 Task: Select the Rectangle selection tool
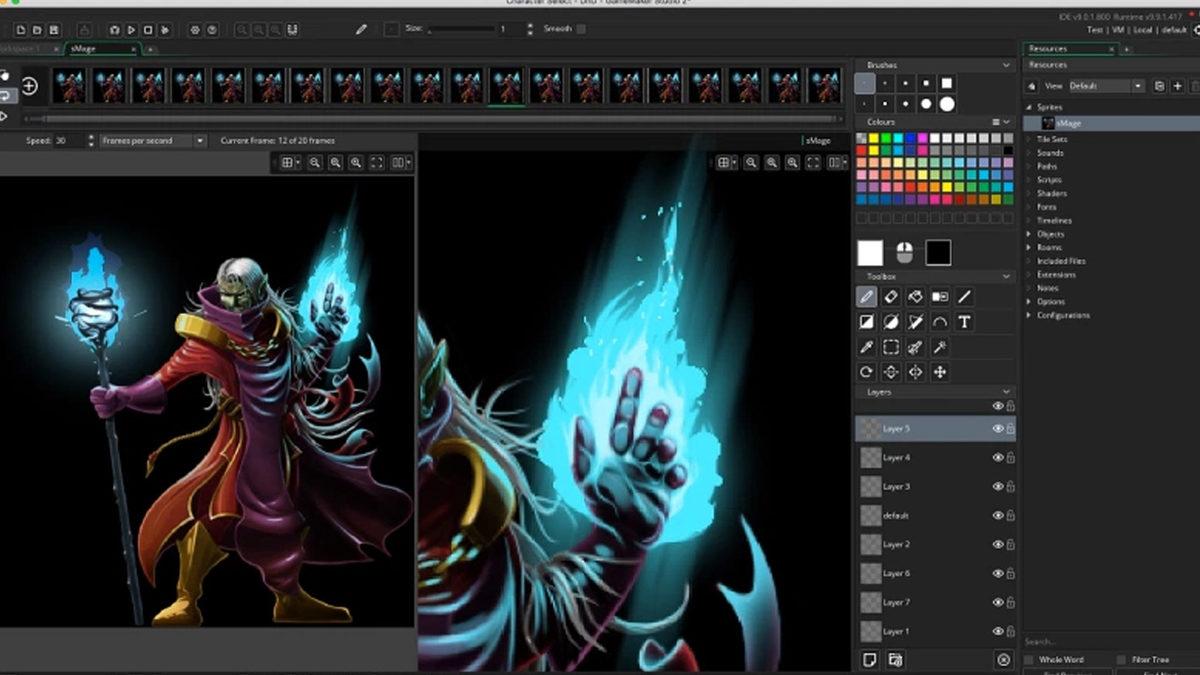pyautogui.click(x=891, y=347)
